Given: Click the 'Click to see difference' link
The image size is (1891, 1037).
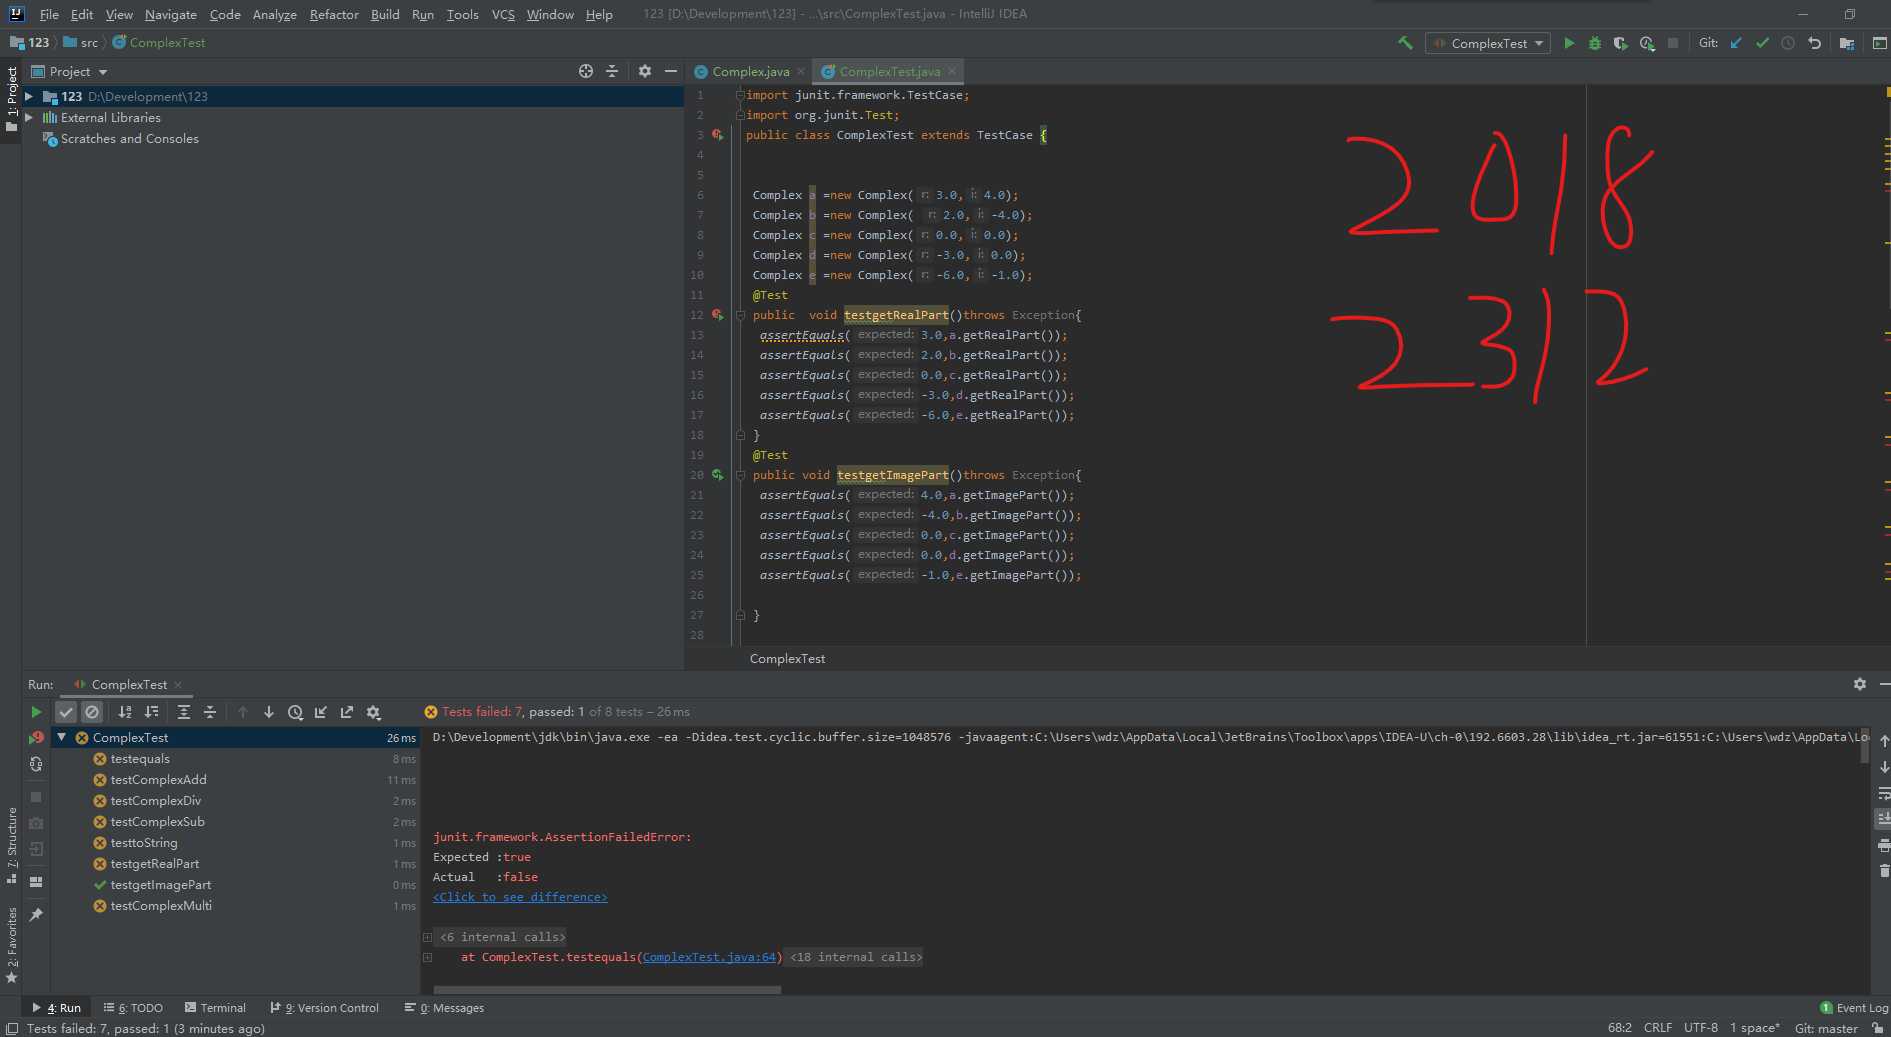Looking at the screenshot, I should point(520,897).
